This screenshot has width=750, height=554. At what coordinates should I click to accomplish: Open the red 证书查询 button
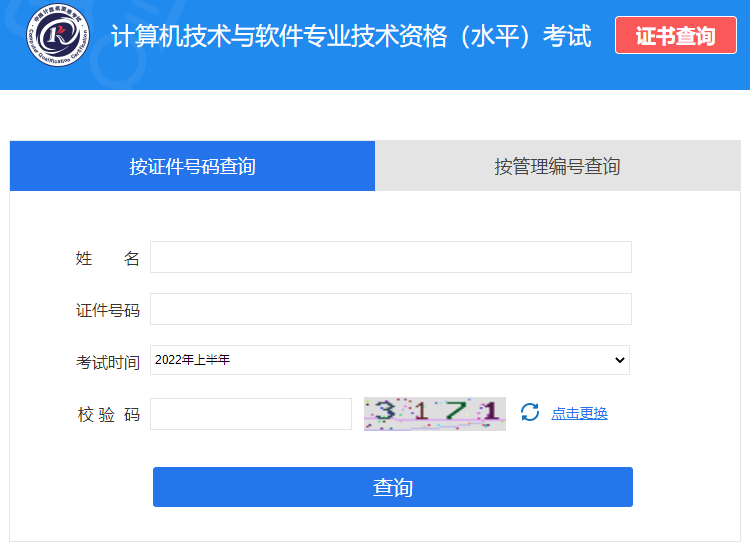click(675, 36)
